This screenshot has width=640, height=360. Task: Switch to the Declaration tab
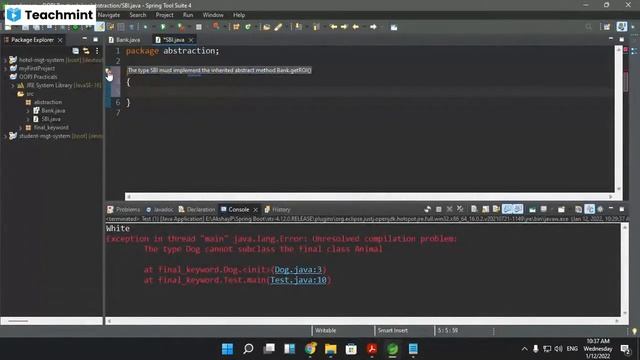197,209
